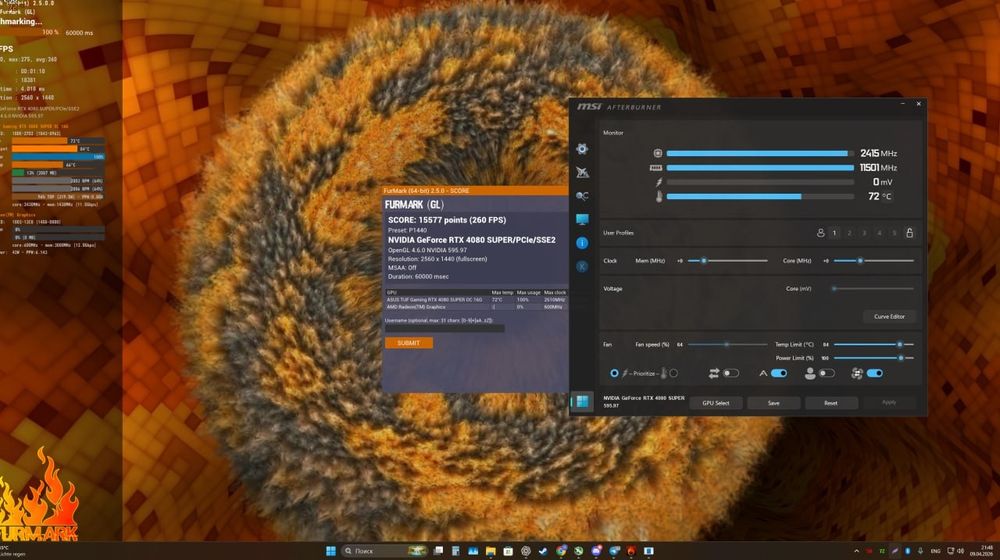Toggle the user-defined fan control switch
Viewport: 1000px width, 560px height.
[827, 373]
